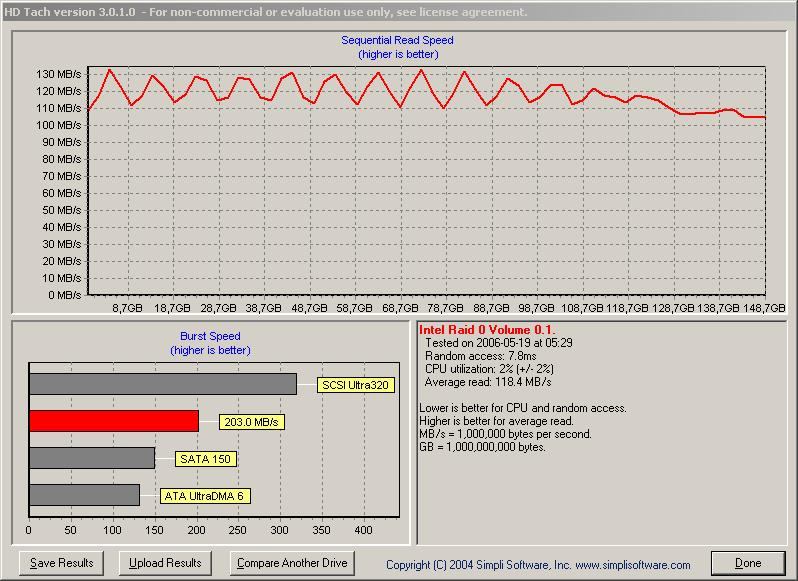Click the SCSI Ultra320 label
The image size is (798, 581).
pyautogui.click(x=355, y=385)
